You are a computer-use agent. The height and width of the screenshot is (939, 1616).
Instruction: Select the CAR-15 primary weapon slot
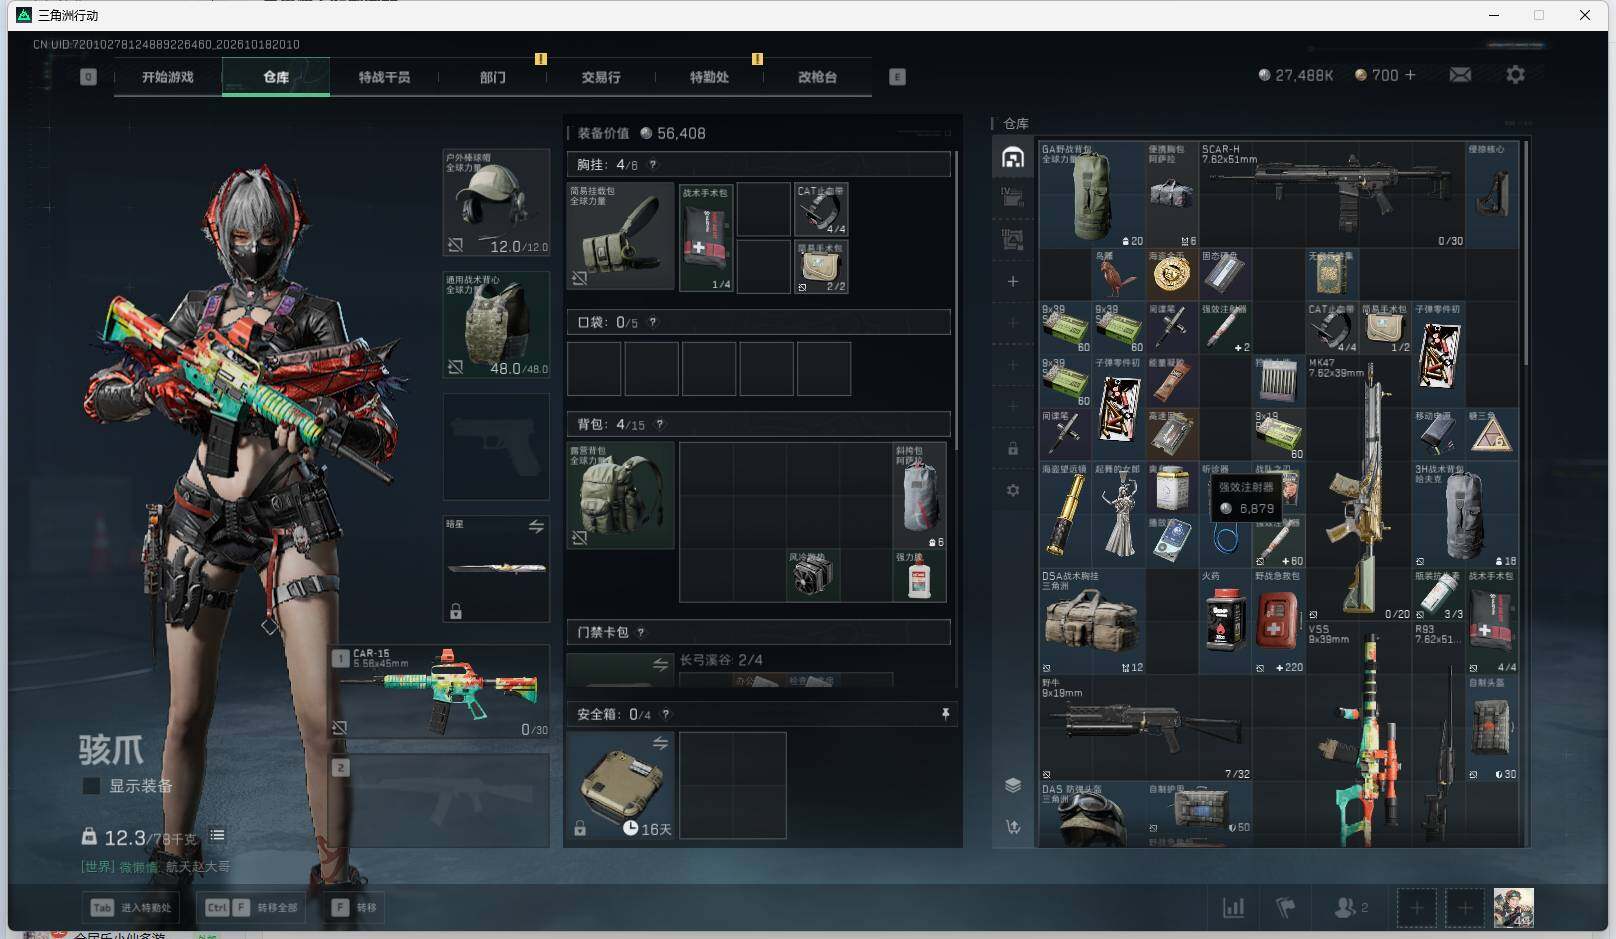(x=440, y=692)
